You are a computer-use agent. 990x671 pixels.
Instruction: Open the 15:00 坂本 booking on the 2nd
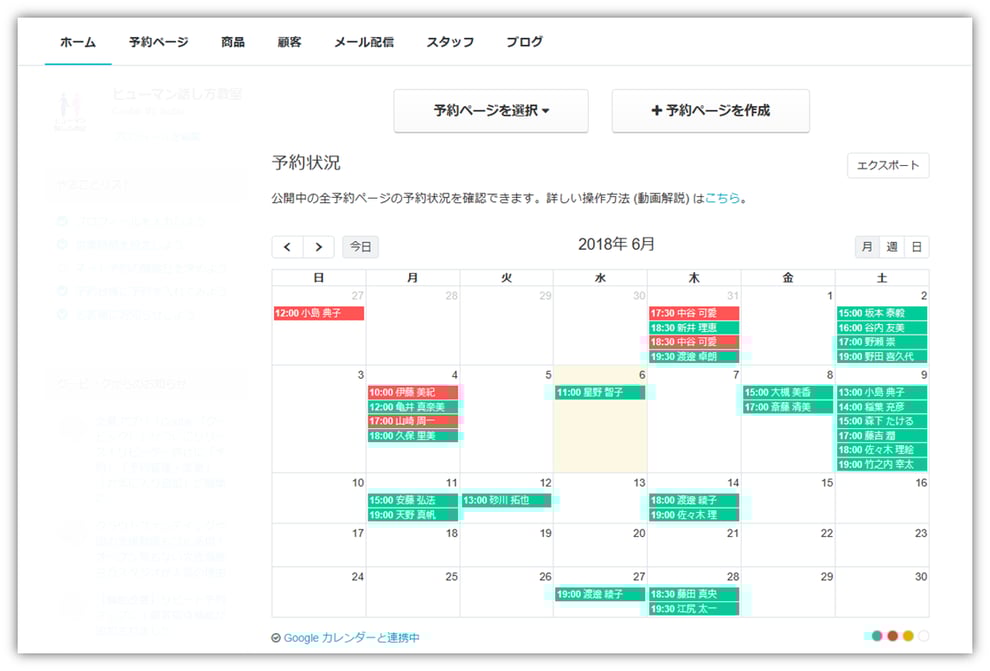point(882,313)
